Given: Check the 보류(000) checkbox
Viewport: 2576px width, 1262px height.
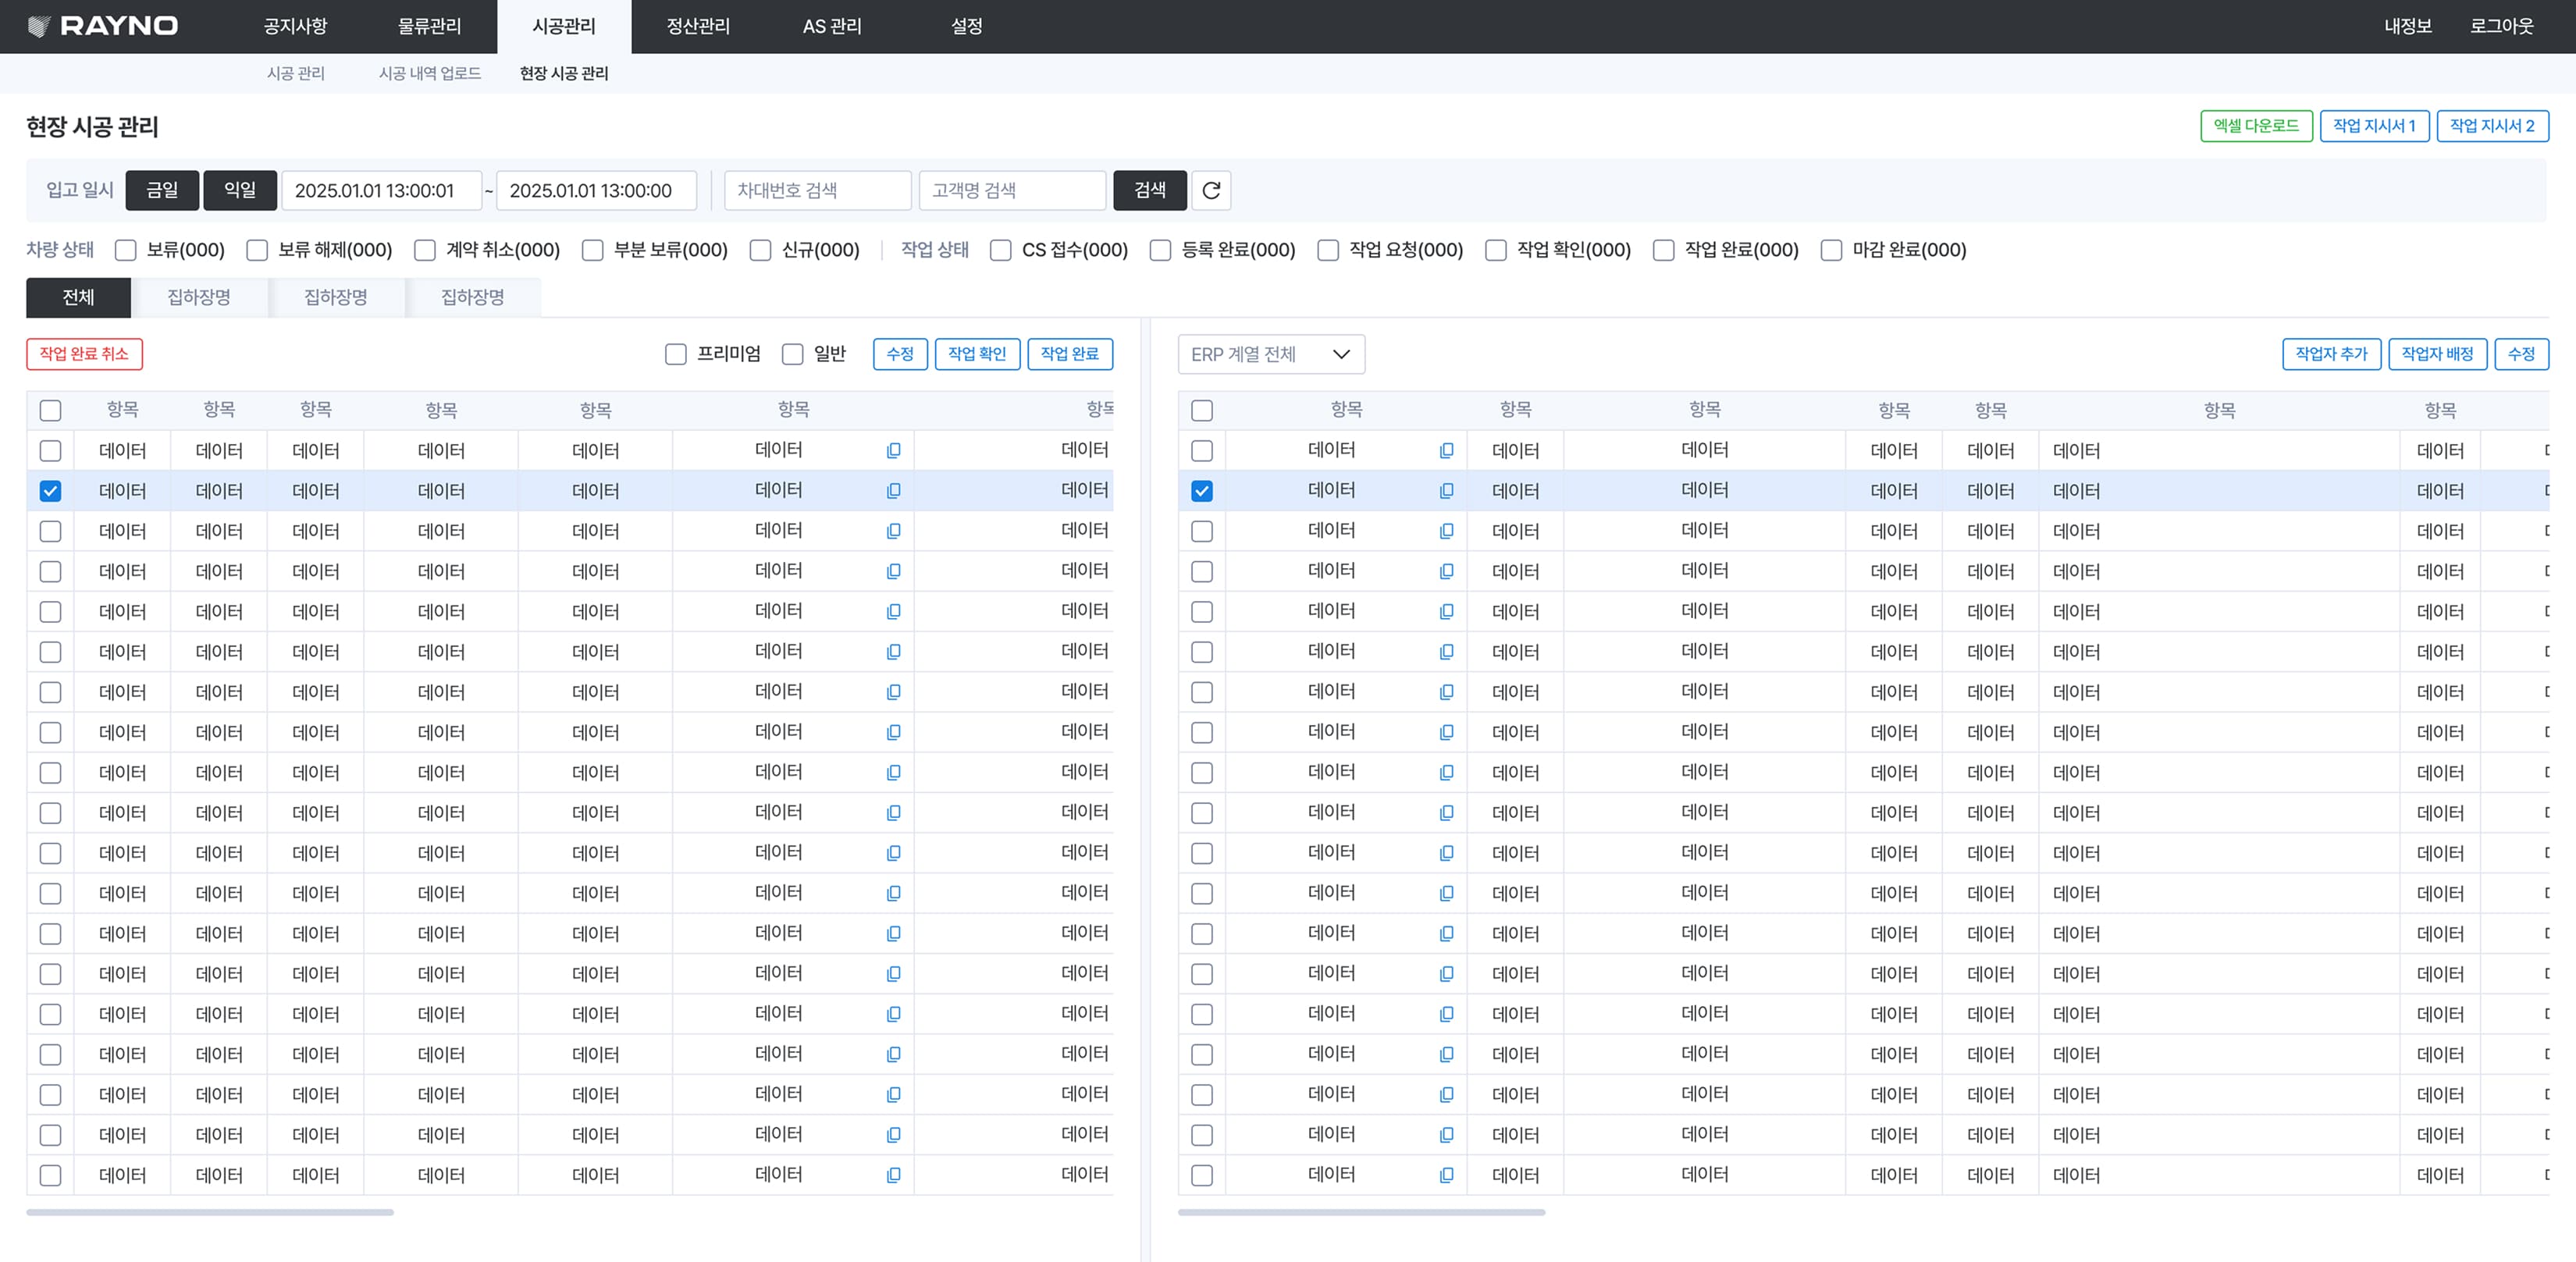Looking at the screenshot, I should coord(125,250).
